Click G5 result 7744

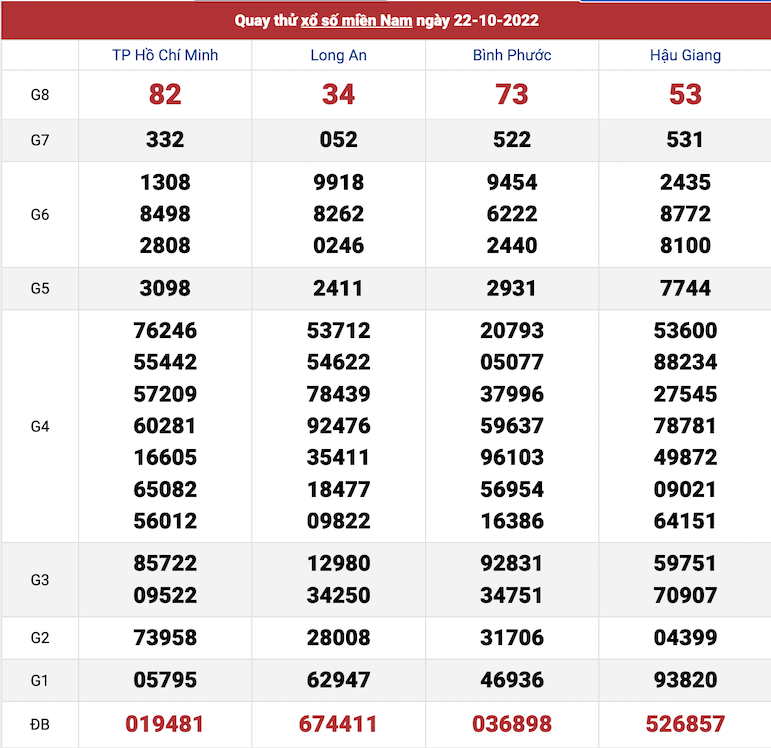pos(685,288)
